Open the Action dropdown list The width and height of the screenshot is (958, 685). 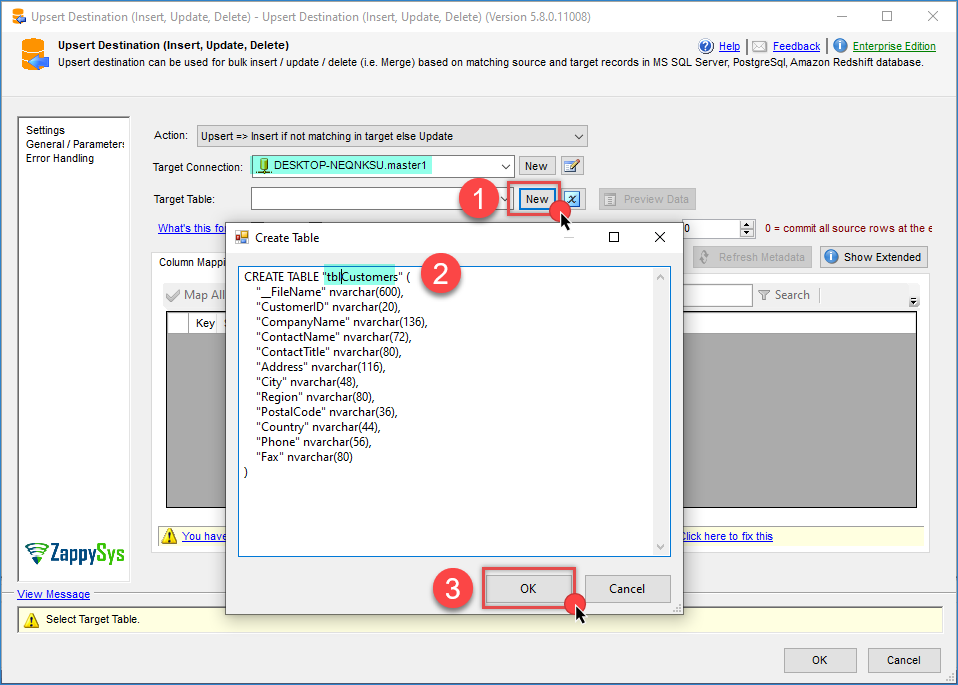(x=579, y=136)
